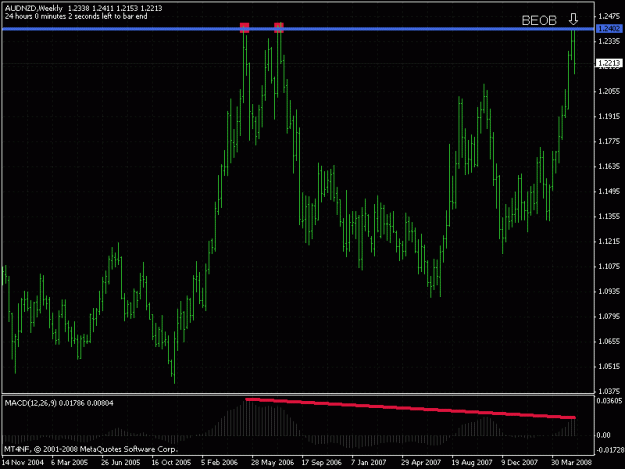
Task: Click the 7 Jan 2007 date label
Action: 369,462
